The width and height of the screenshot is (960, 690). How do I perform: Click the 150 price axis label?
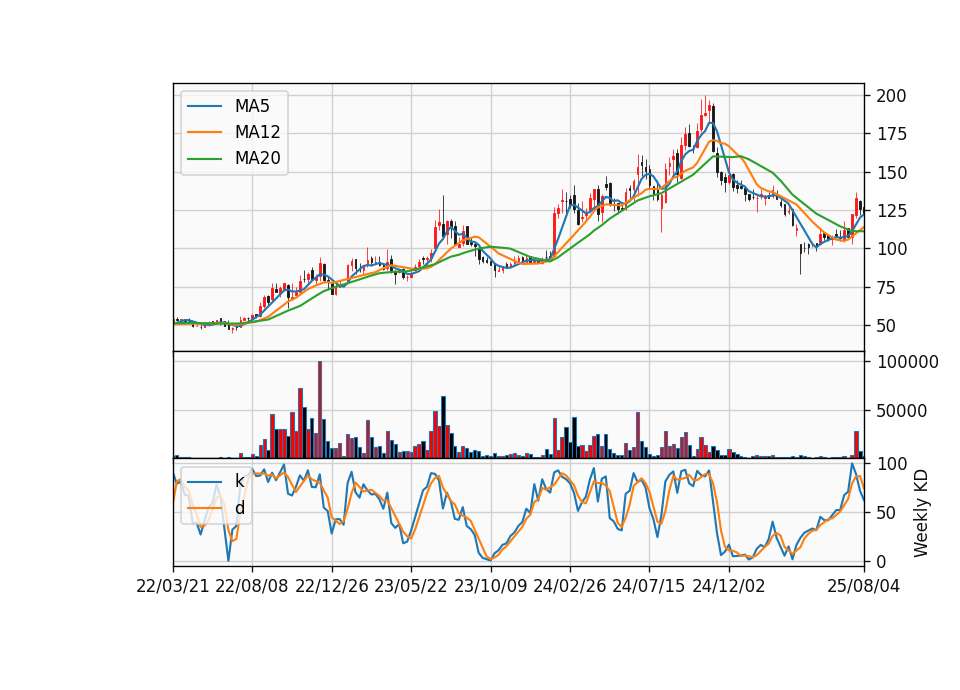(891, 173)
